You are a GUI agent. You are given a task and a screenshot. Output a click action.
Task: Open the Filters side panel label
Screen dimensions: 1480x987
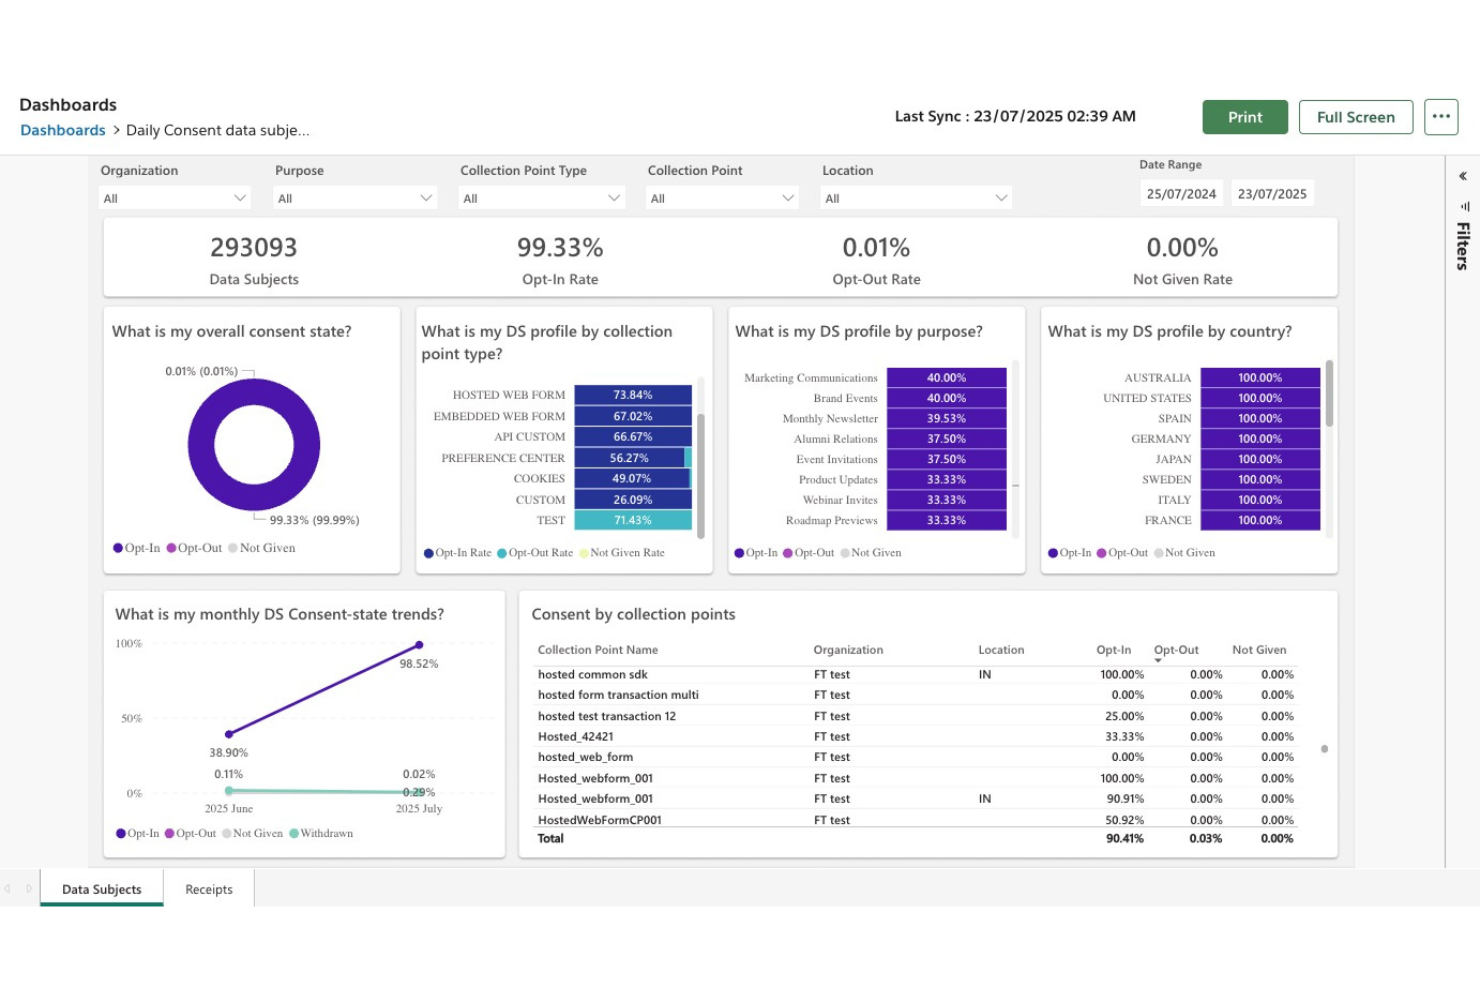tap(1462, 246)
